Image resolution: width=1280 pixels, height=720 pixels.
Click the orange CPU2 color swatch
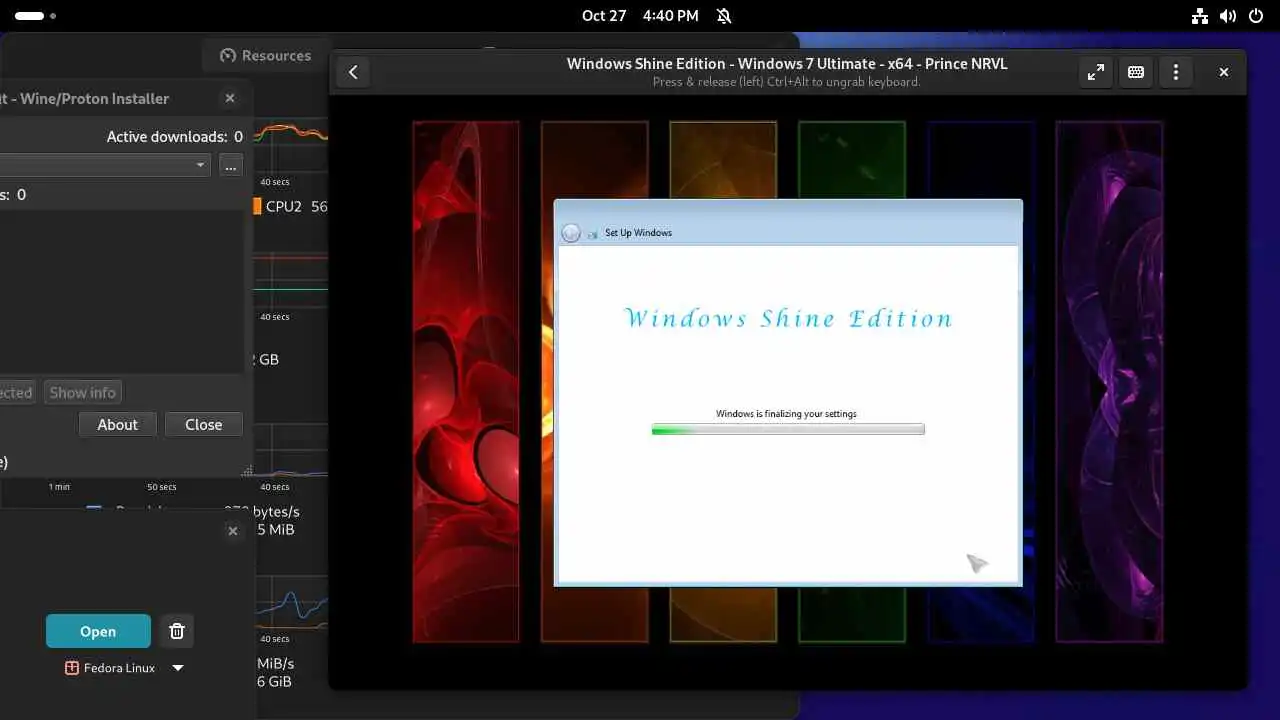[257, 206]
